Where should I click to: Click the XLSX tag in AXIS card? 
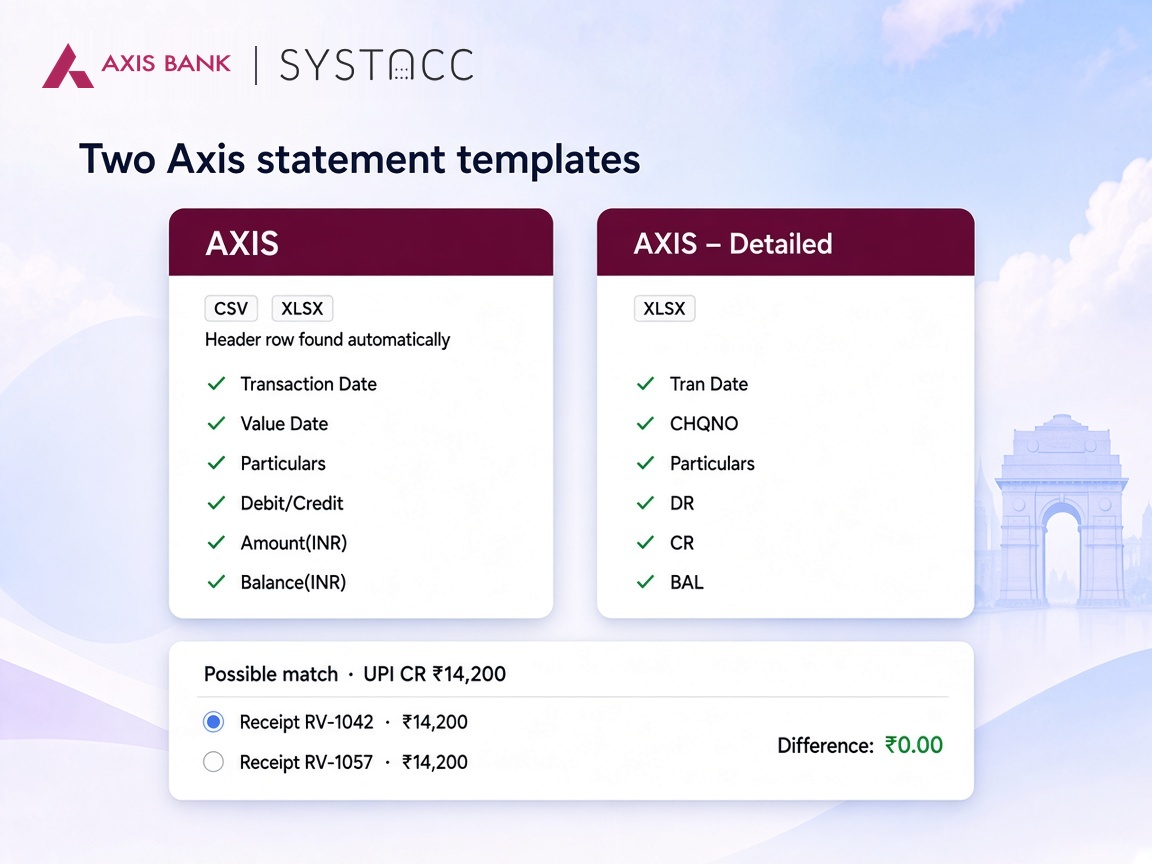(302, 309)
